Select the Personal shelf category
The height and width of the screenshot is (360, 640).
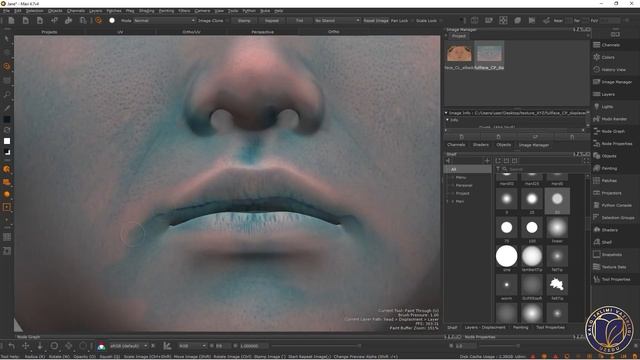pyautogui.click(x=464, y=185)
